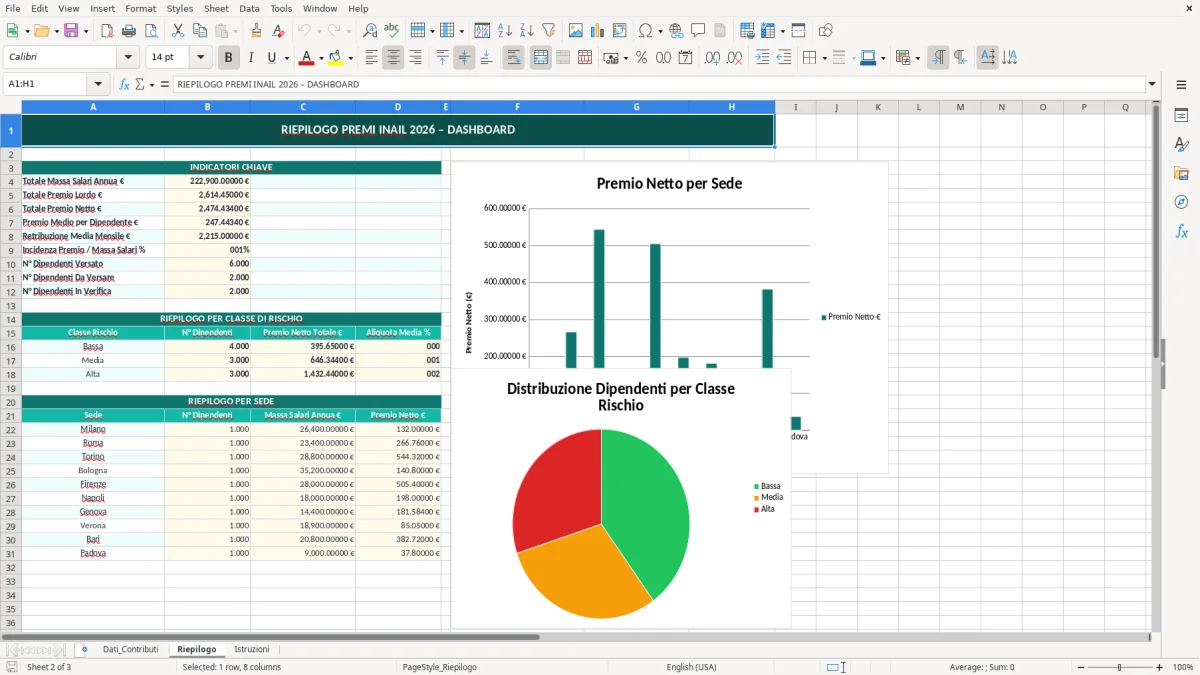Insert Image from toolbar
This screenshot has height=675, width=1200.
[x=576, y=31]
